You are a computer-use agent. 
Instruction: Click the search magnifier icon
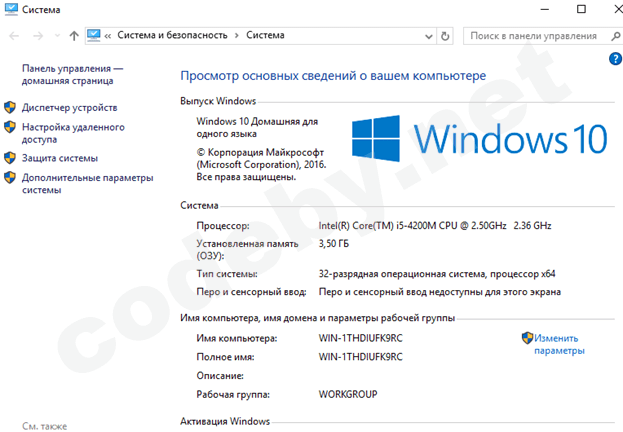point(615,37)
